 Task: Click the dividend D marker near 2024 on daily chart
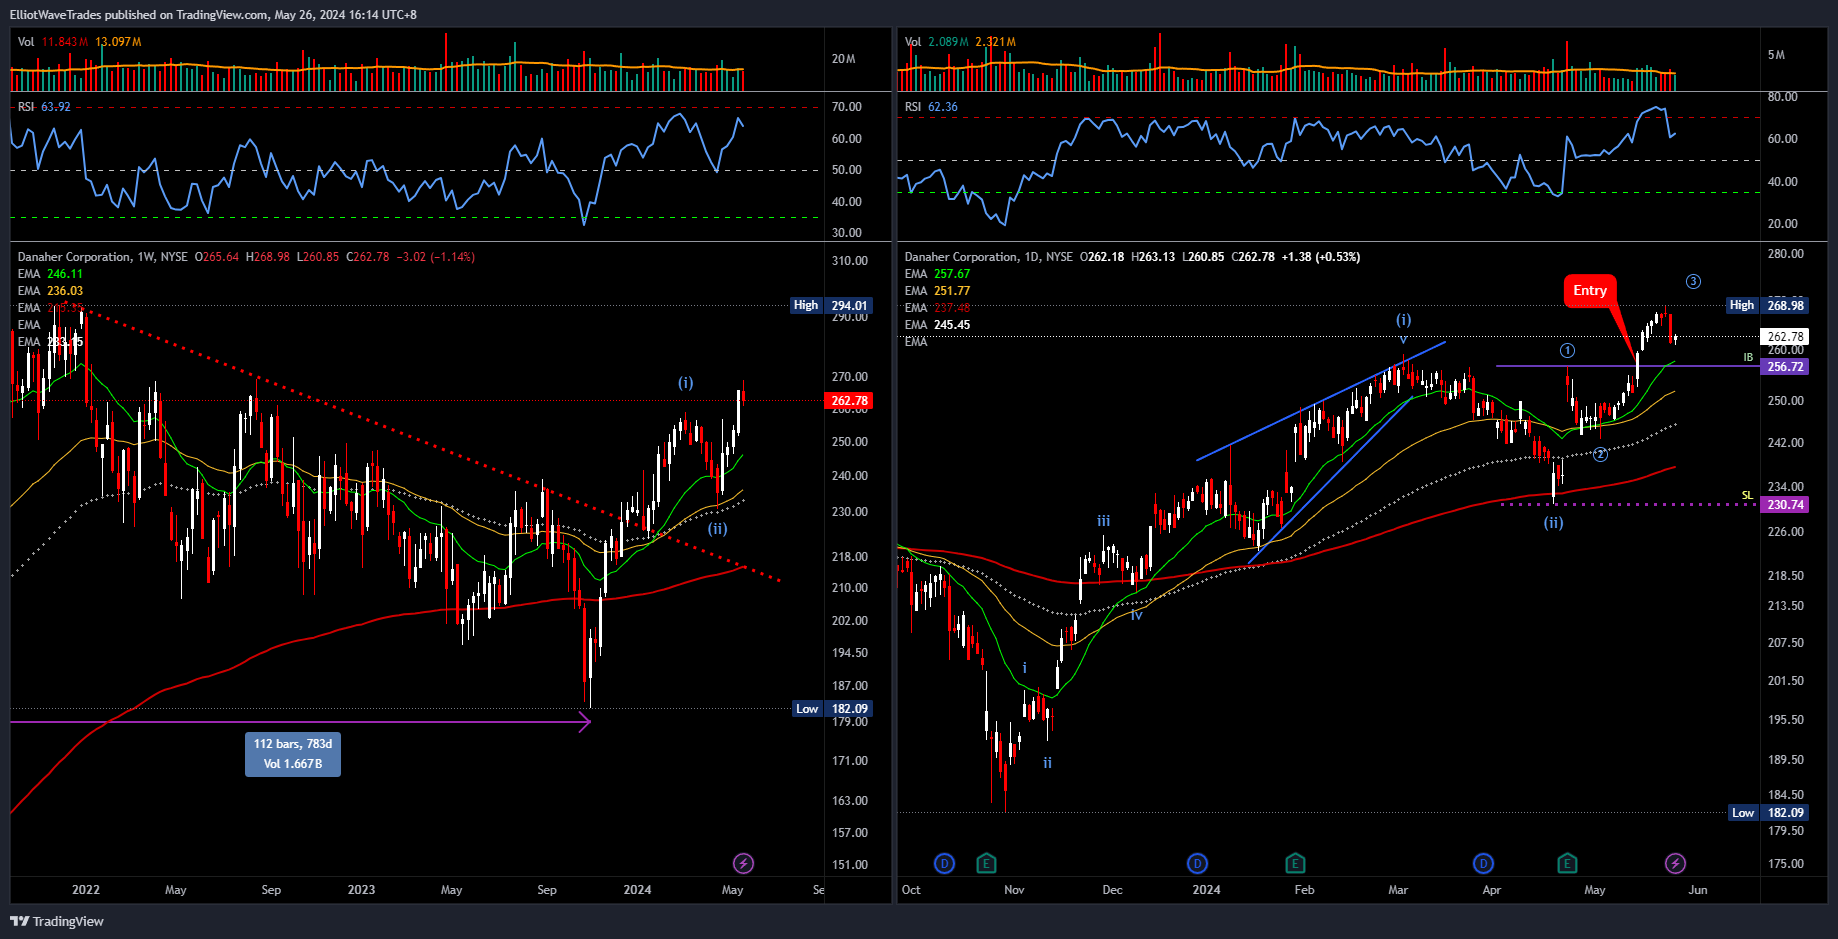[x=1197, y=863]
